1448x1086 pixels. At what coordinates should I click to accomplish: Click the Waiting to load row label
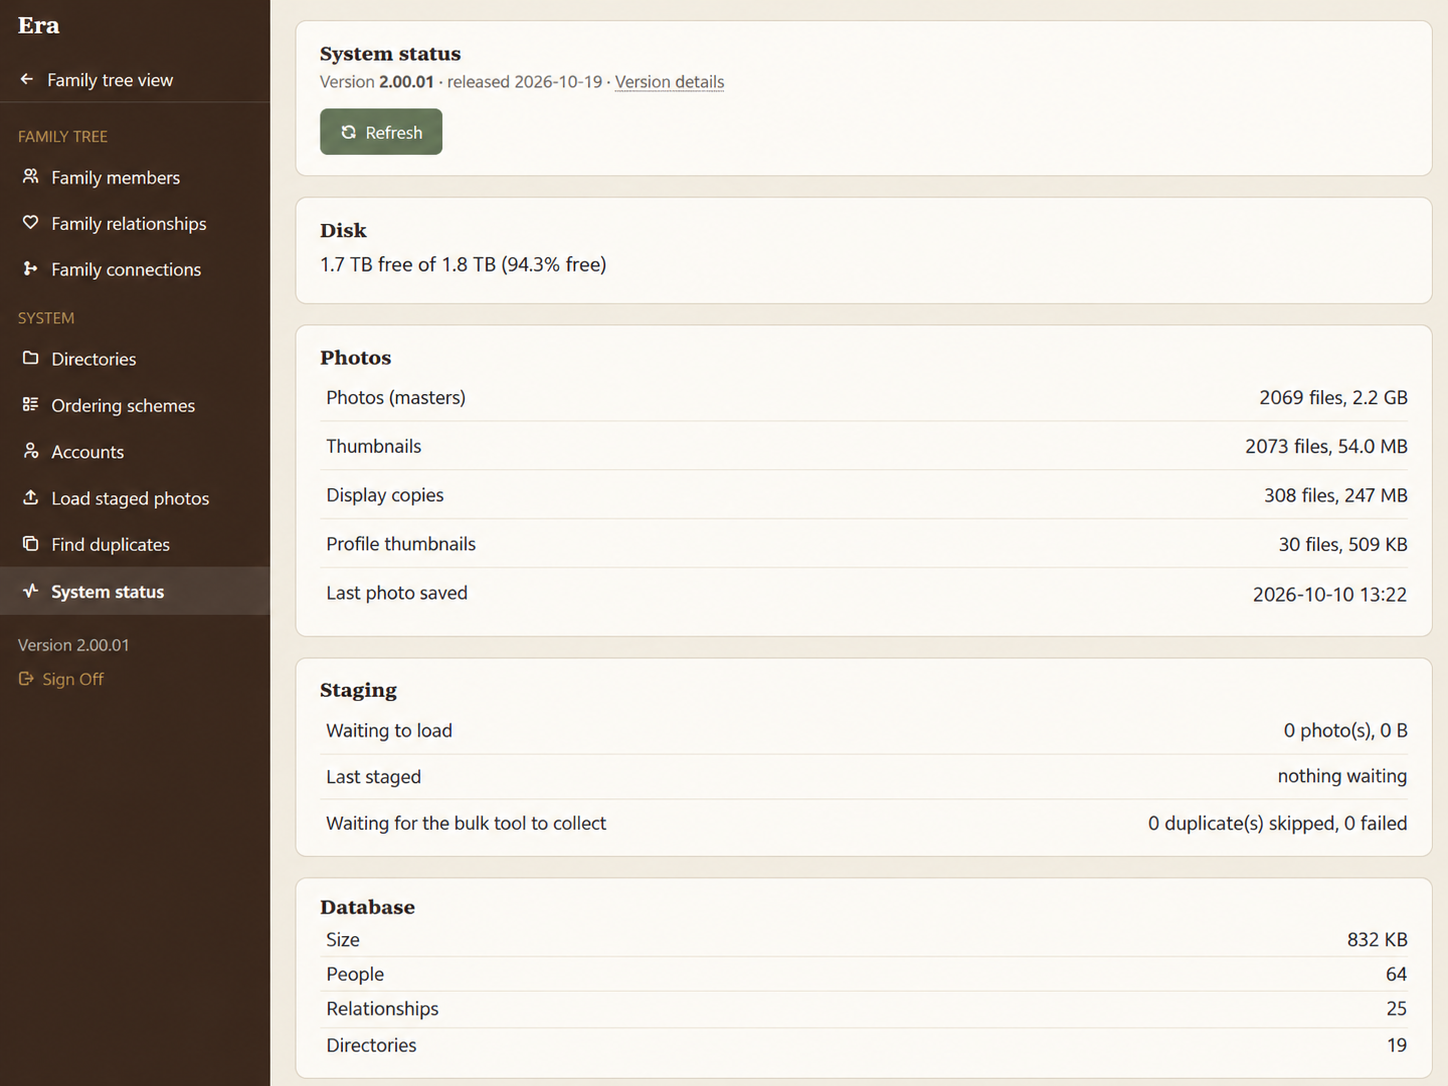389,730
